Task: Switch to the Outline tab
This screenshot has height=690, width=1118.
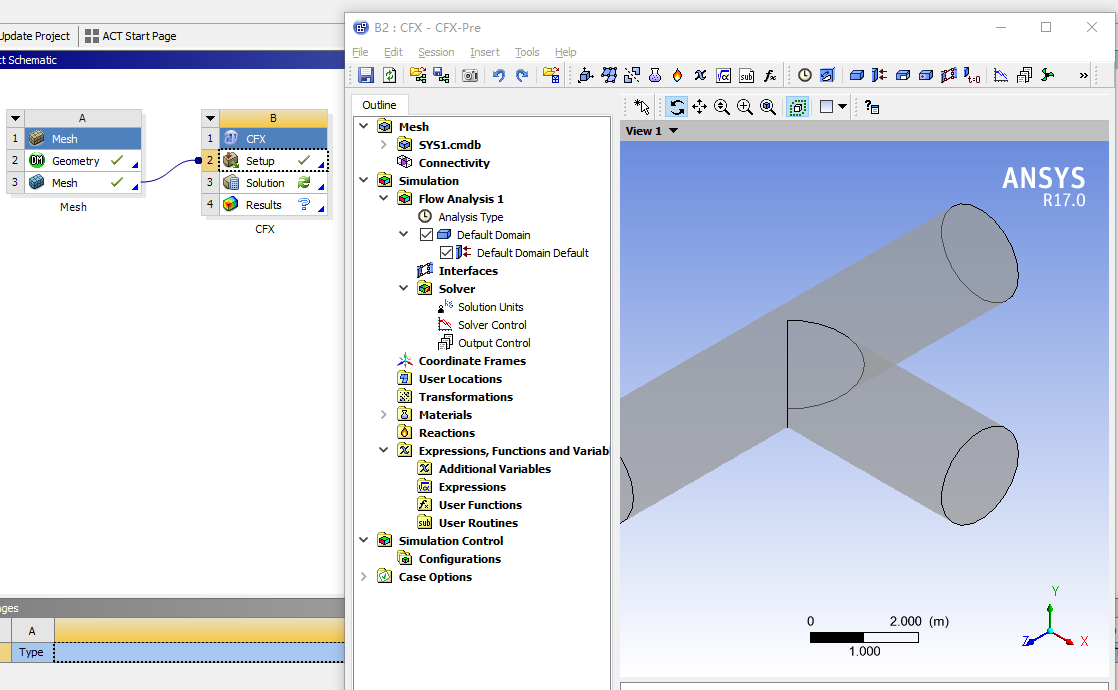Action: [379, 105]
